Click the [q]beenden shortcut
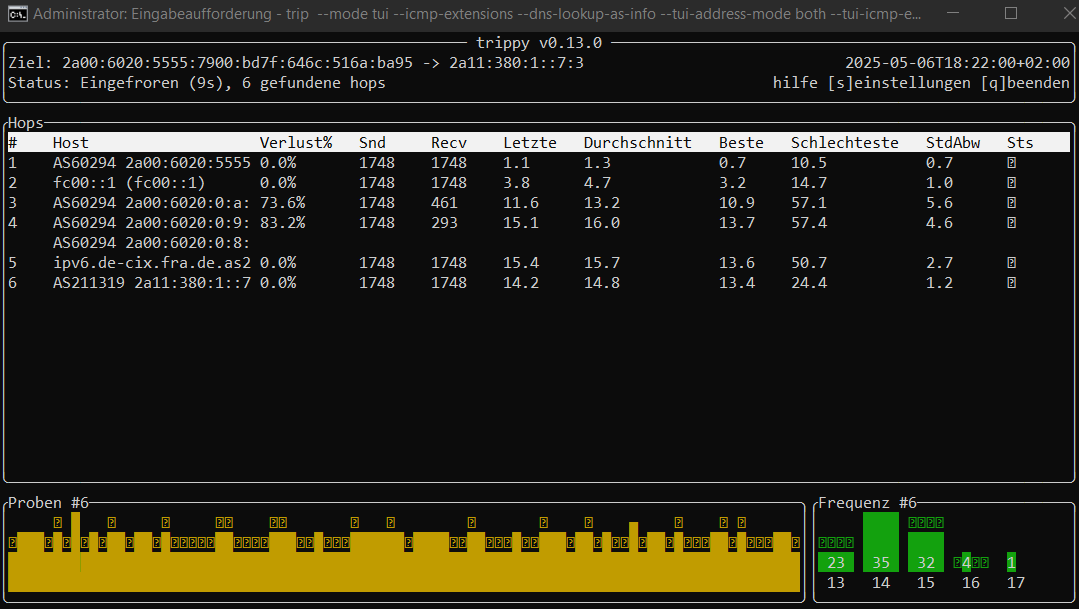The height and width of the screenshot is (609, 1079). pyautogui.click(x=1025, y=83)
